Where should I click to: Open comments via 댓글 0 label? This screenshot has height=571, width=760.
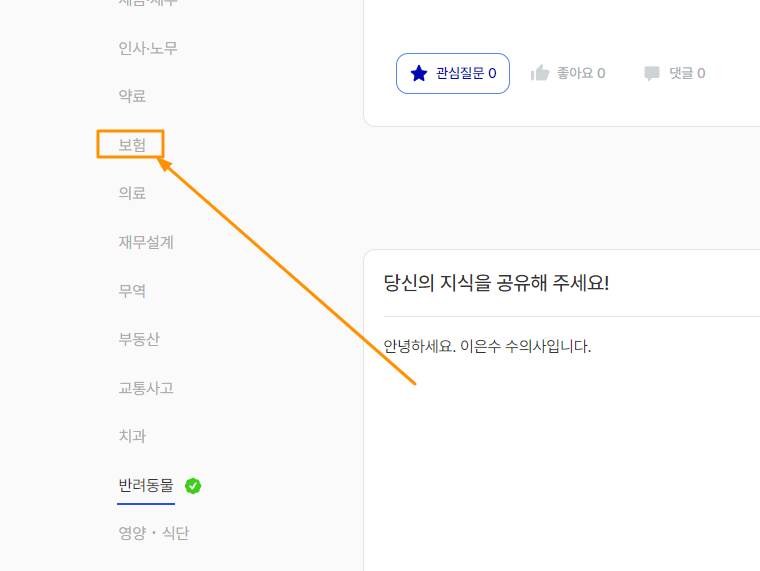click(687, 73)
